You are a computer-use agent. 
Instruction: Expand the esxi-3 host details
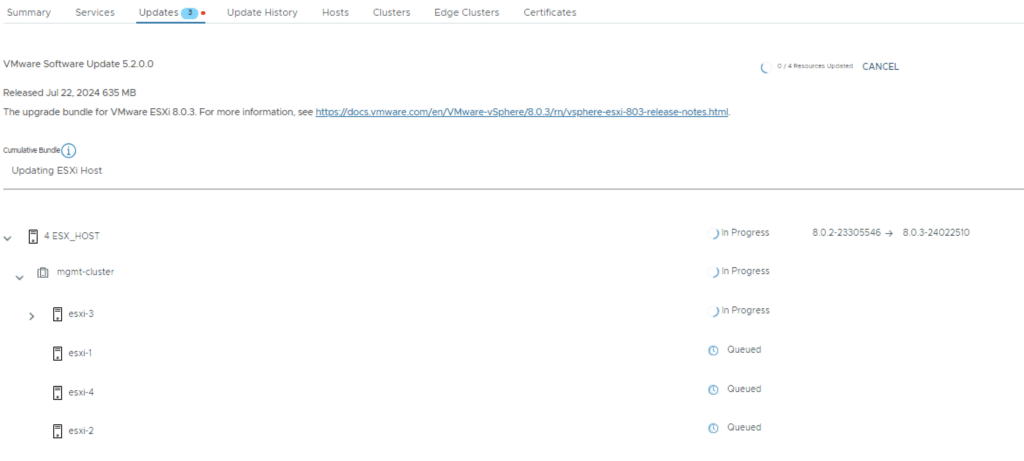coord(31,316)
